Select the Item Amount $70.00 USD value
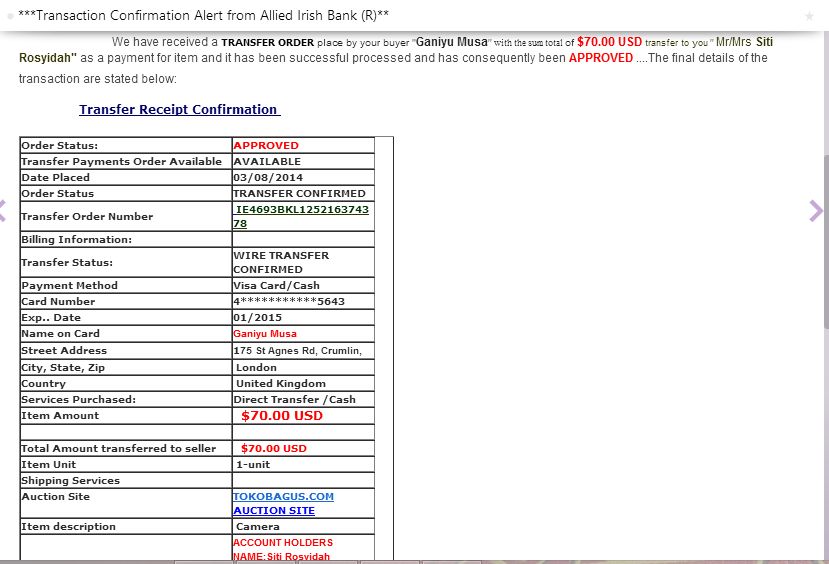 coord(282,416)
